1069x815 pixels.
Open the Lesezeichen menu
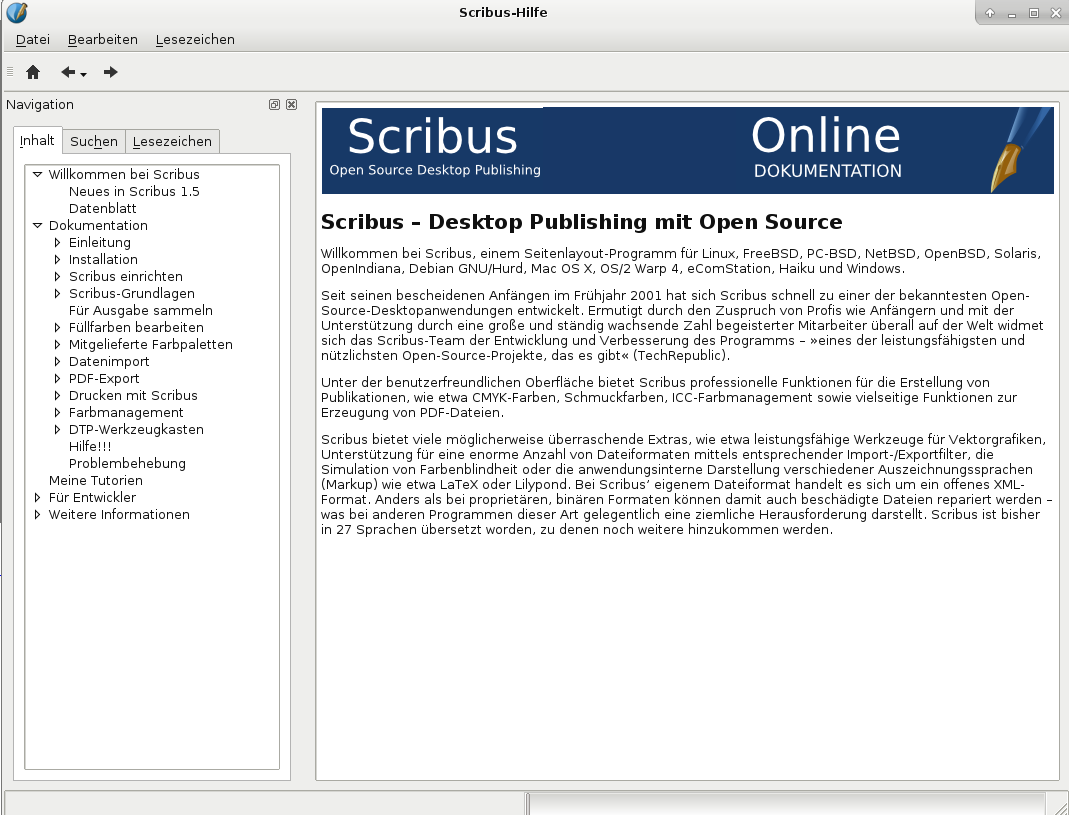[195, 40]
